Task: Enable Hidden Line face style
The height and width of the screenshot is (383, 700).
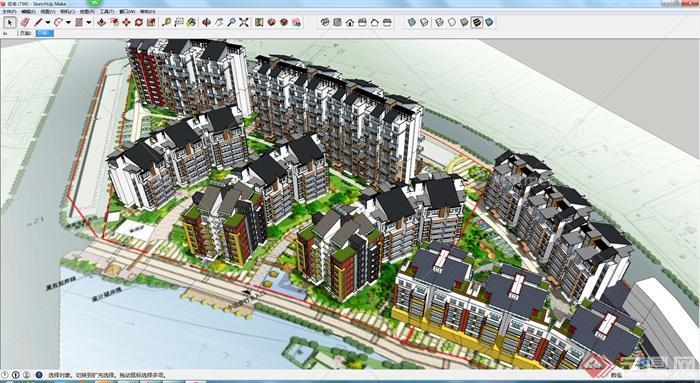Action: [452, 22]
